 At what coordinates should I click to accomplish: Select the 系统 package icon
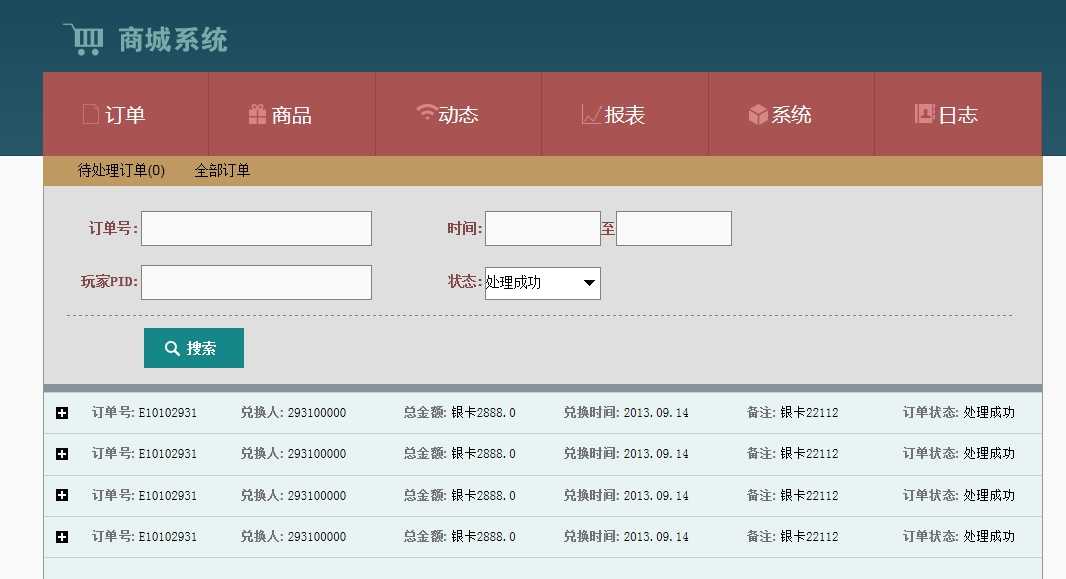(x=757, y=114)
